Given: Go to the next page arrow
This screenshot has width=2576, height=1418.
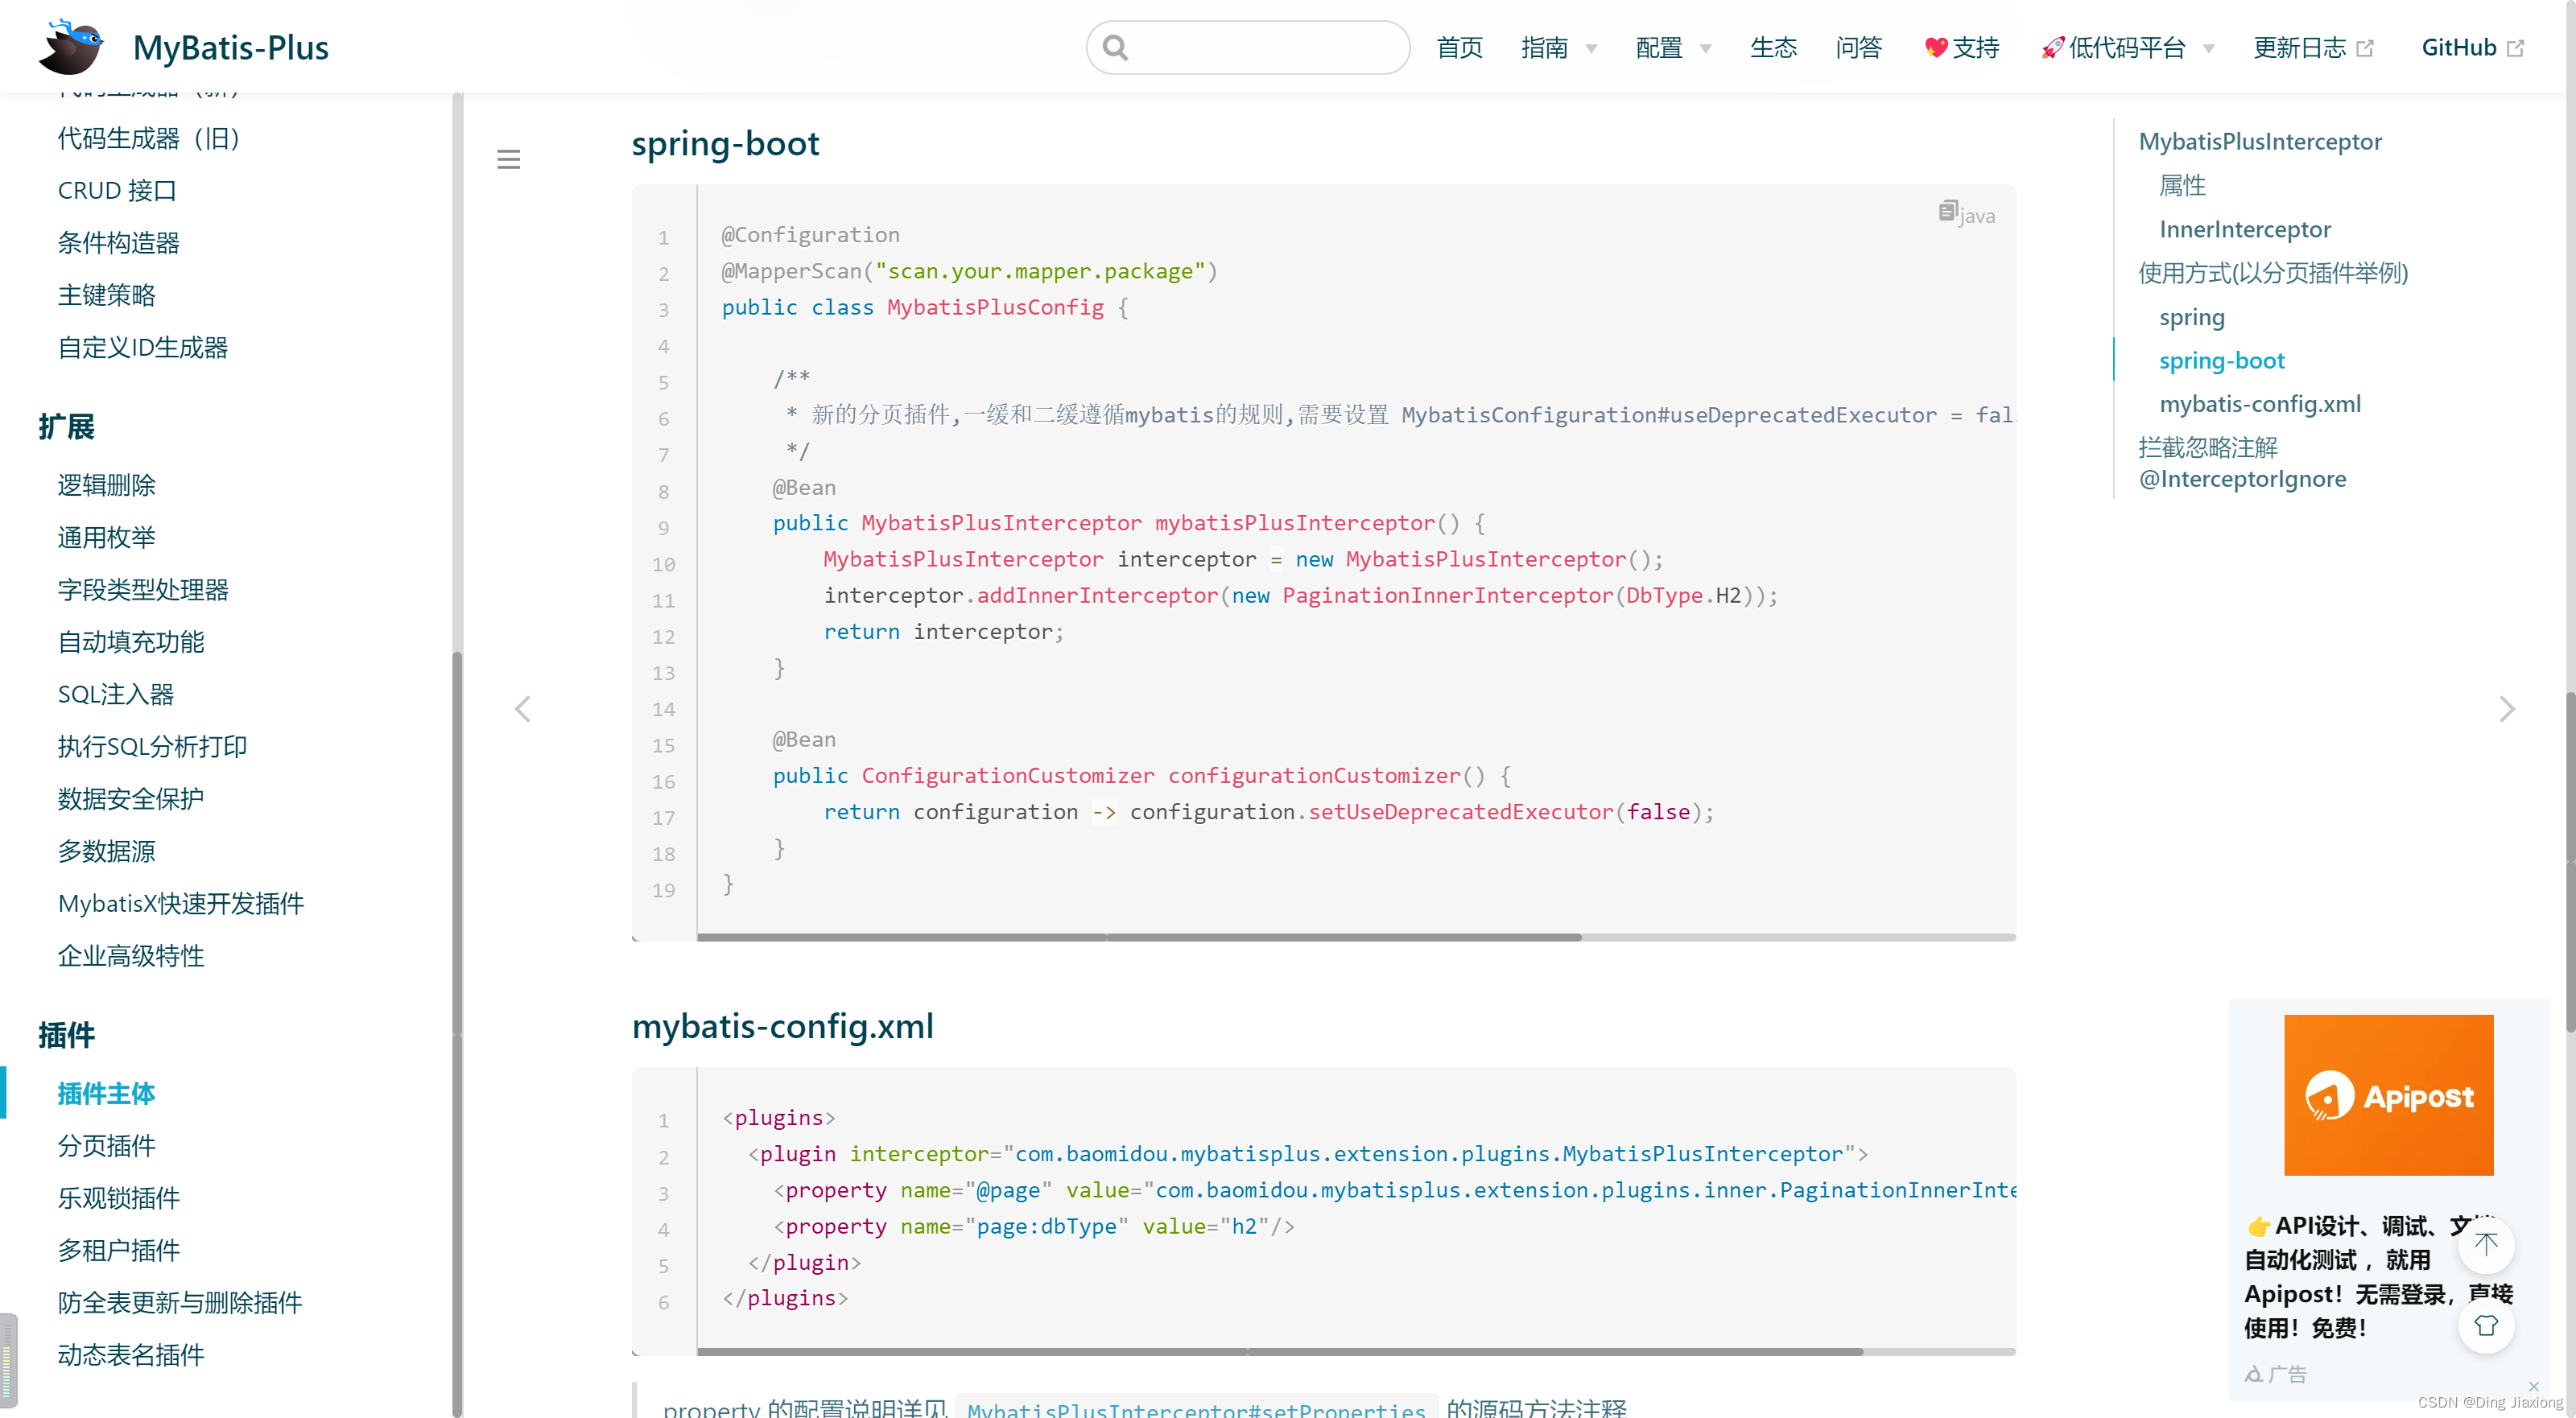Looking at the screenshot, I should pyautogui.click(x=2506, y=709).
